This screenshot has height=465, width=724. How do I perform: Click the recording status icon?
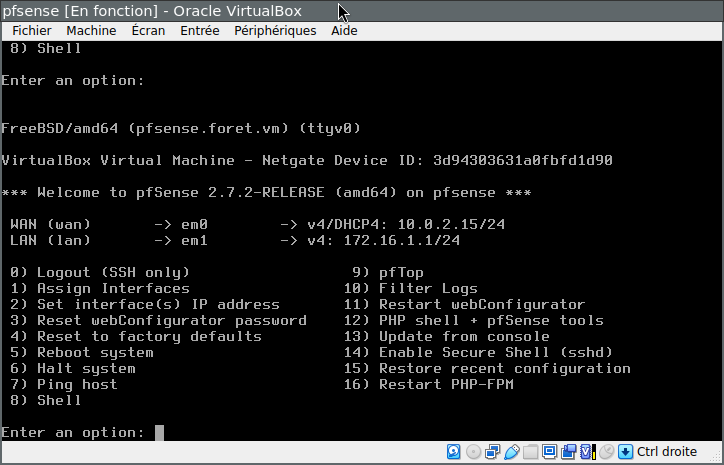point(568,451)
